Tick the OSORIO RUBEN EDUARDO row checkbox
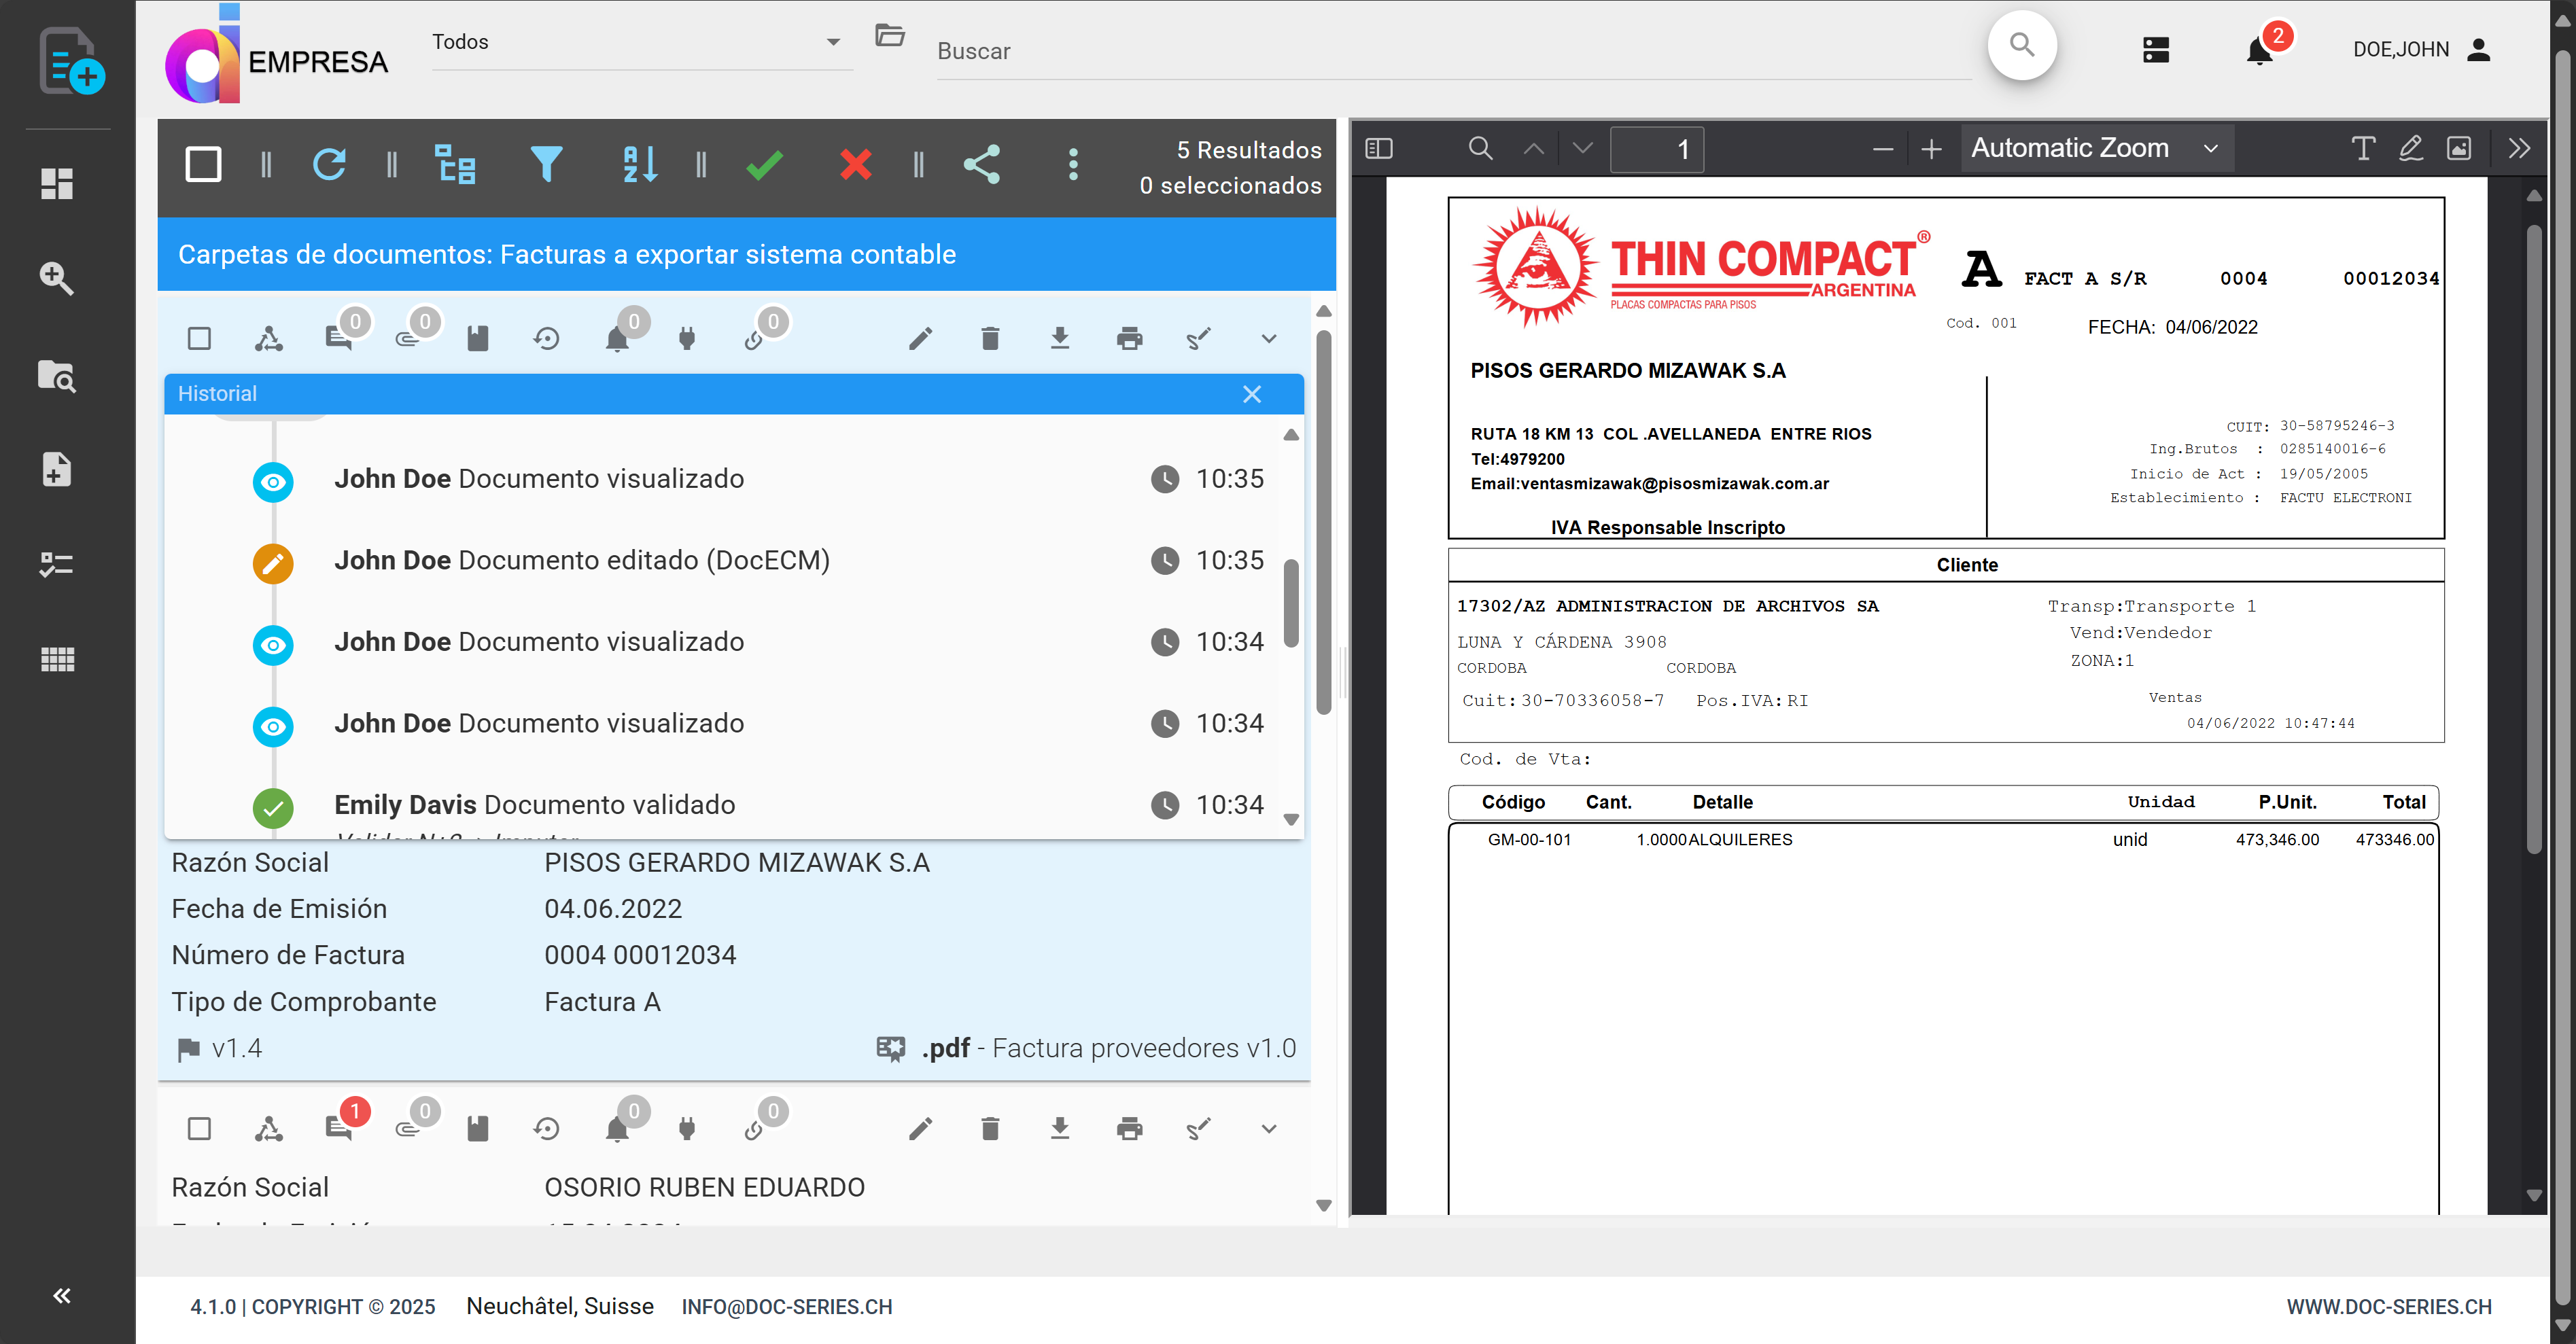Image resolution: width=2576 pixels, height=1344 pixels. tap(199, 1127)
